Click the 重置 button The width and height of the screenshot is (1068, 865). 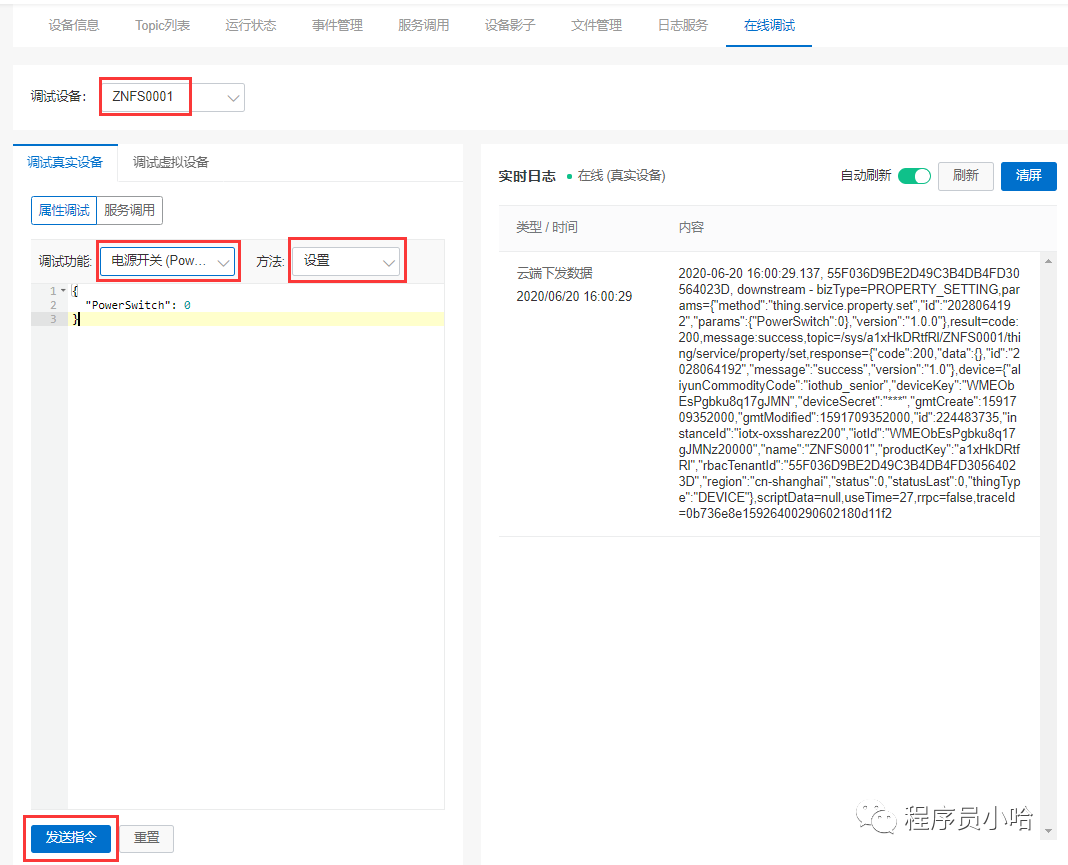[x=147, y=838]
